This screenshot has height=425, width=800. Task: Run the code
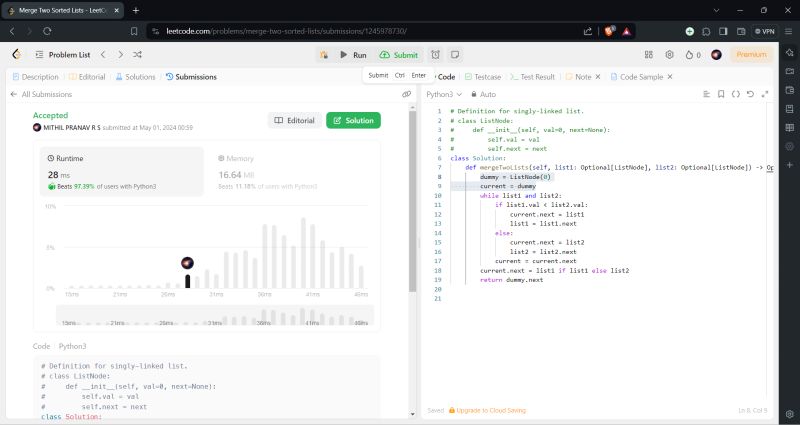(353, 55)
